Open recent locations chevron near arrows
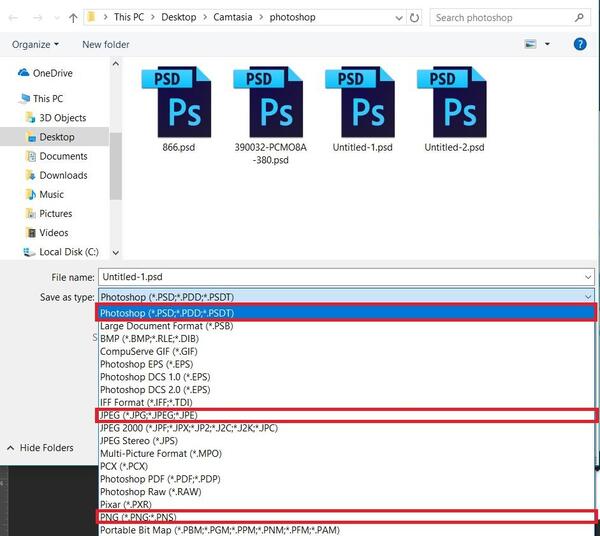Screen dimensions: 600x536 (x=57, y=18)
